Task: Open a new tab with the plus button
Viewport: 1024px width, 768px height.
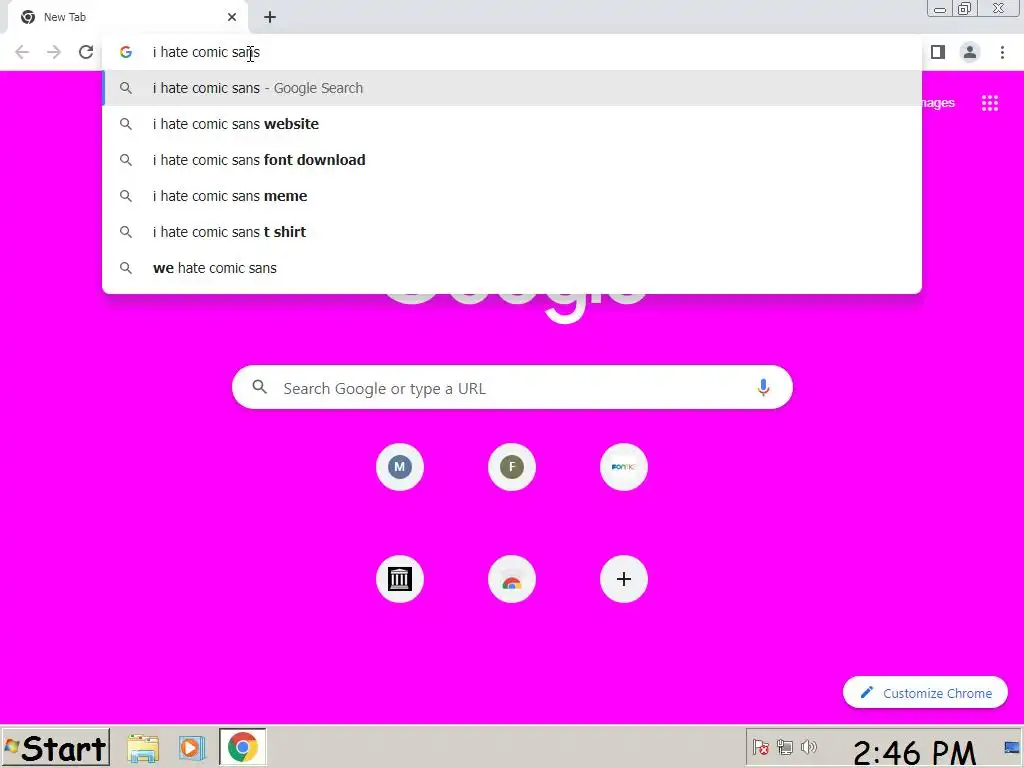Action: 270,17
